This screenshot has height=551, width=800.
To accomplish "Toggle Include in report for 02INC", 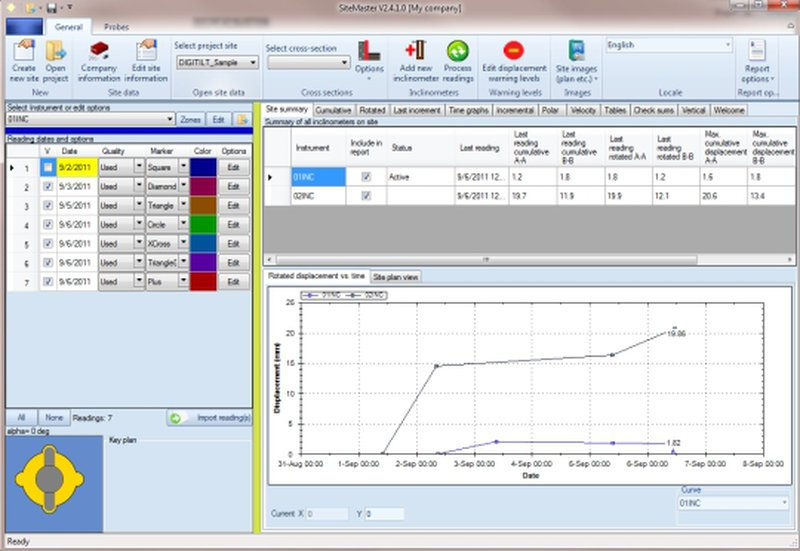I will (366, 195).
